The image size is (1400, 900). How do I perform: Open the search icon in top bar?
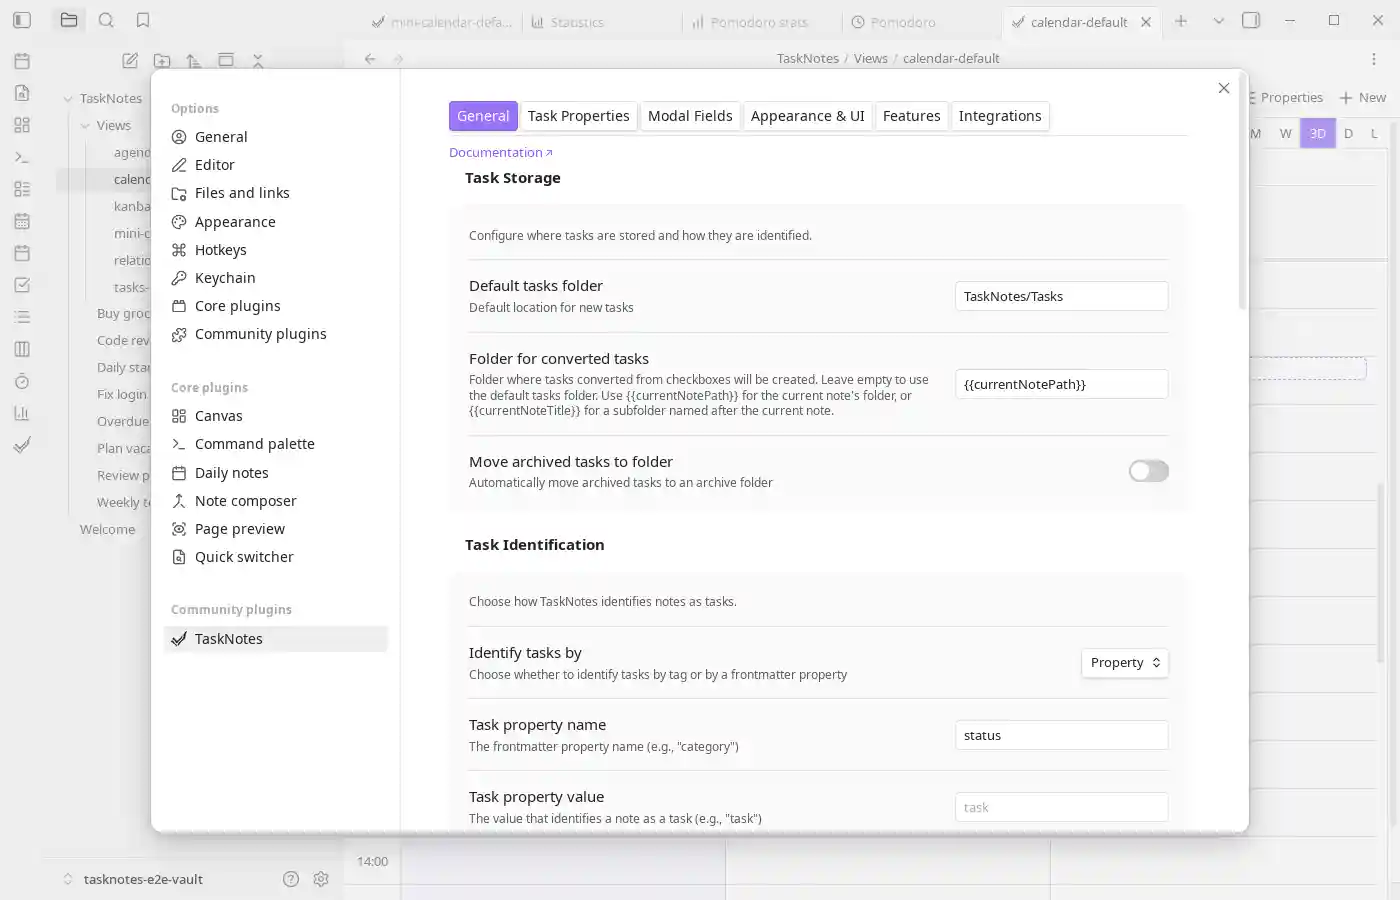point(106,20)
